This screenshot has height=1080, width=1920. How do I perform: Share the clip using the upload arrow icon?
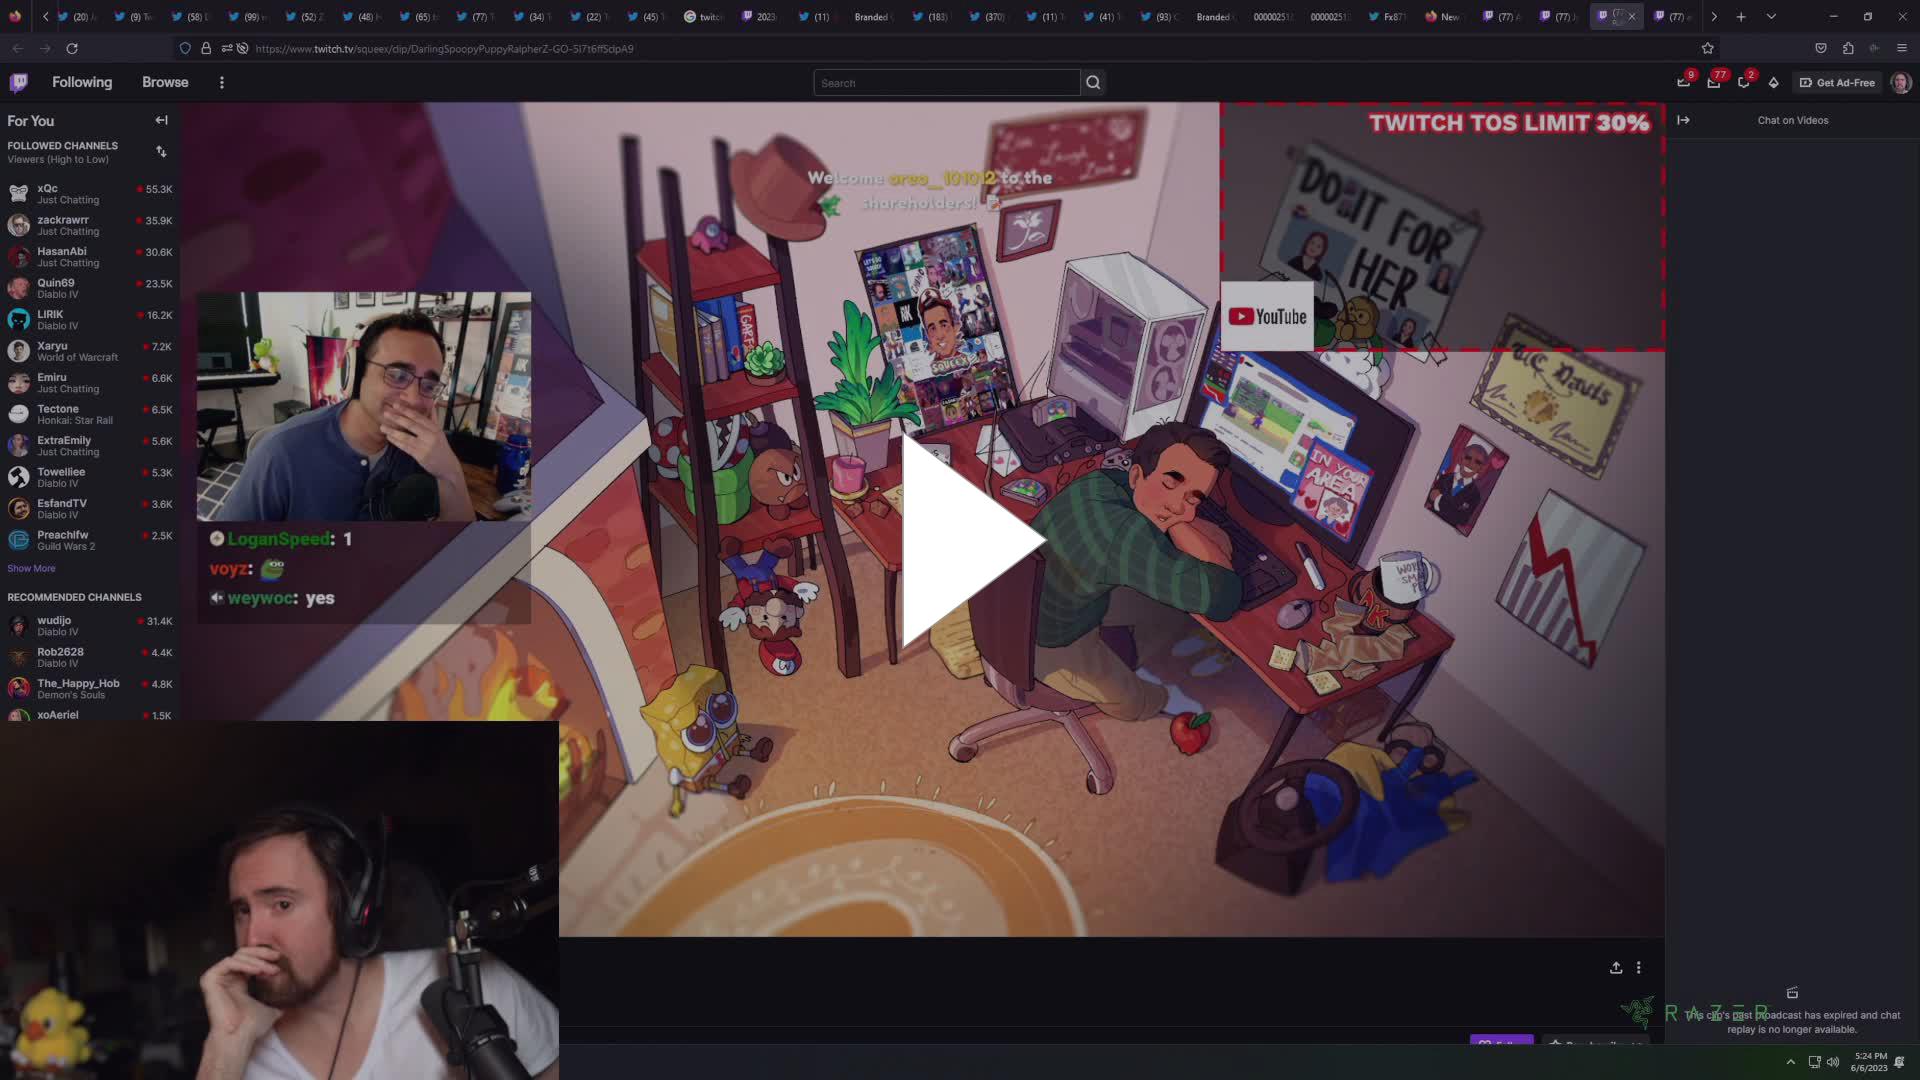coord(1616,968)
